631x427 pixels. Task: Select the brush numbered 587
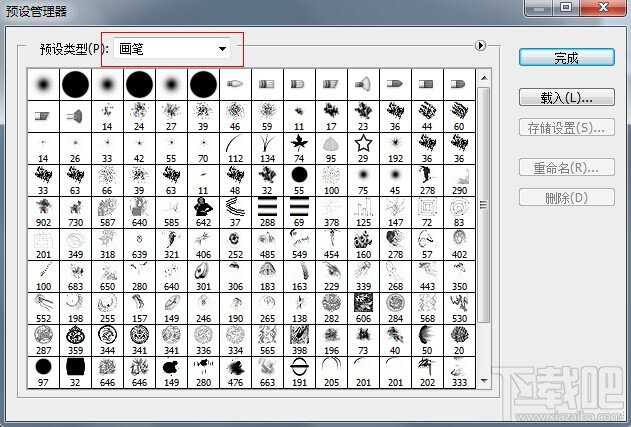[107, 212]
